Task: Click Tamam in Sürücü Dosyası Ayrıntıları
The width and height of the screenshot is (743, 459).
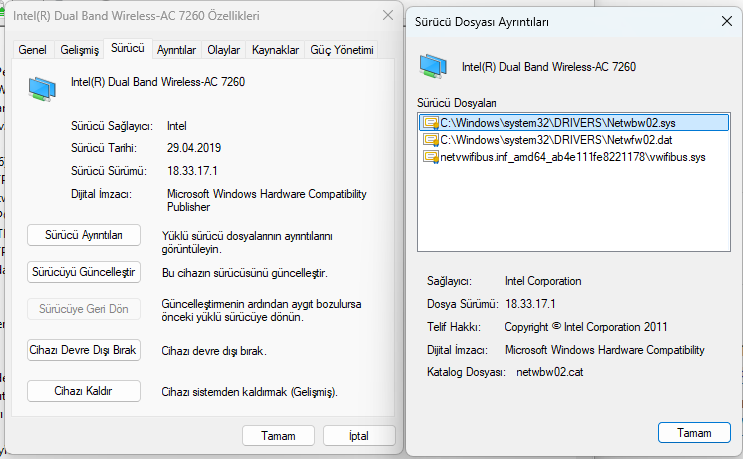Action: point(694,433)
